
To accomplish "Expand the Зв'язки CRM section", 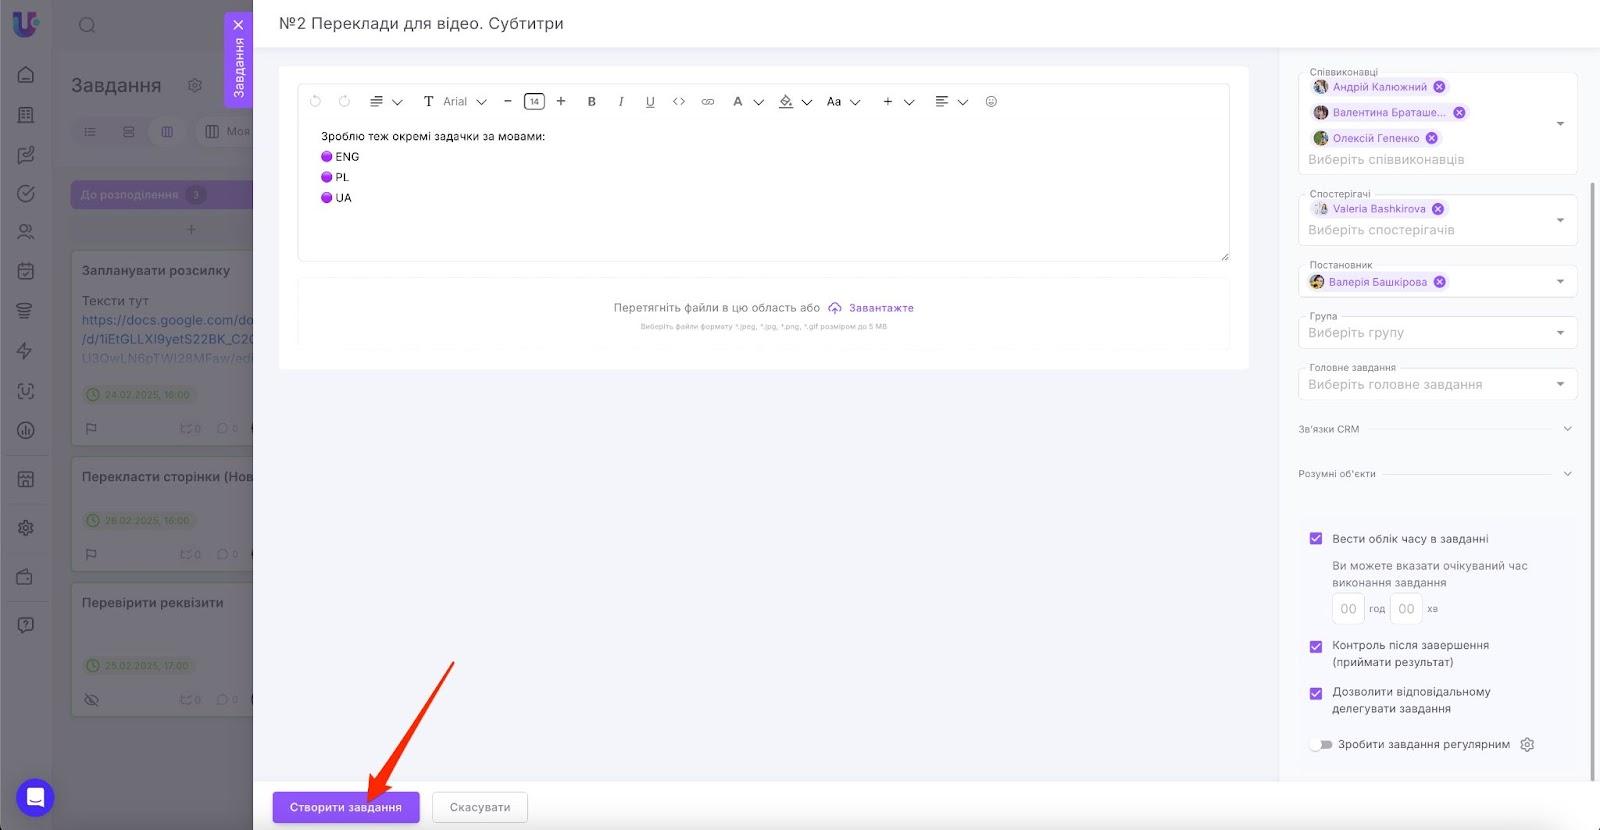I will pos(1436,429).
